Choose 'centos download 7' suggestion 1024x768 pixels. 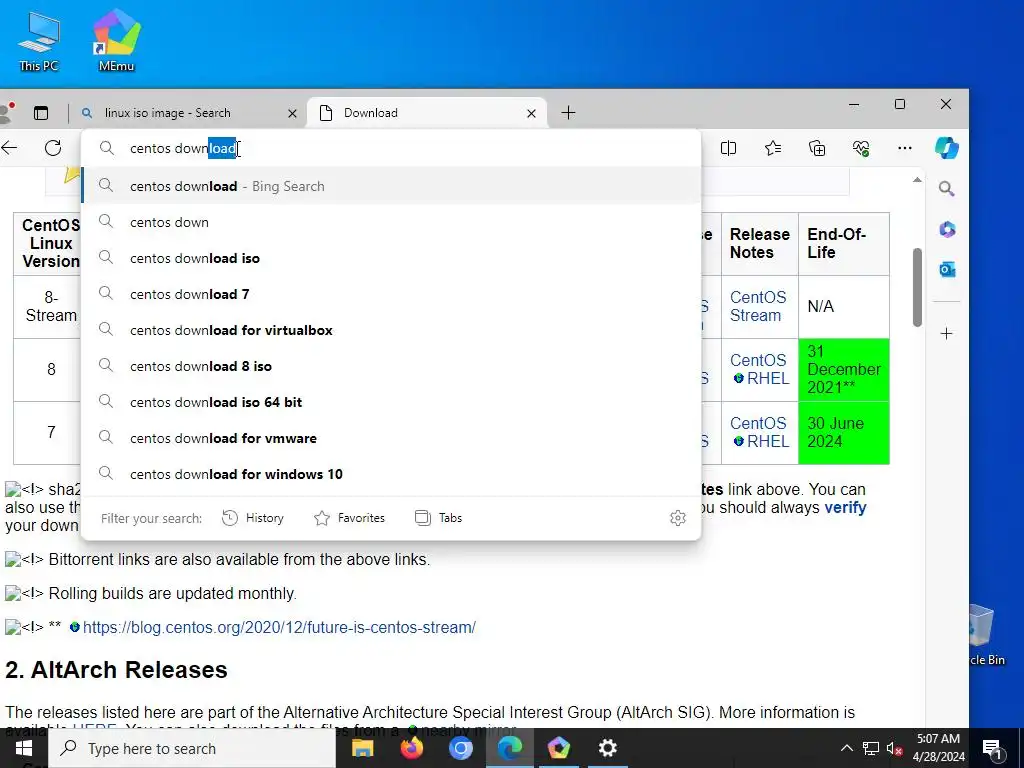(391, 294)
